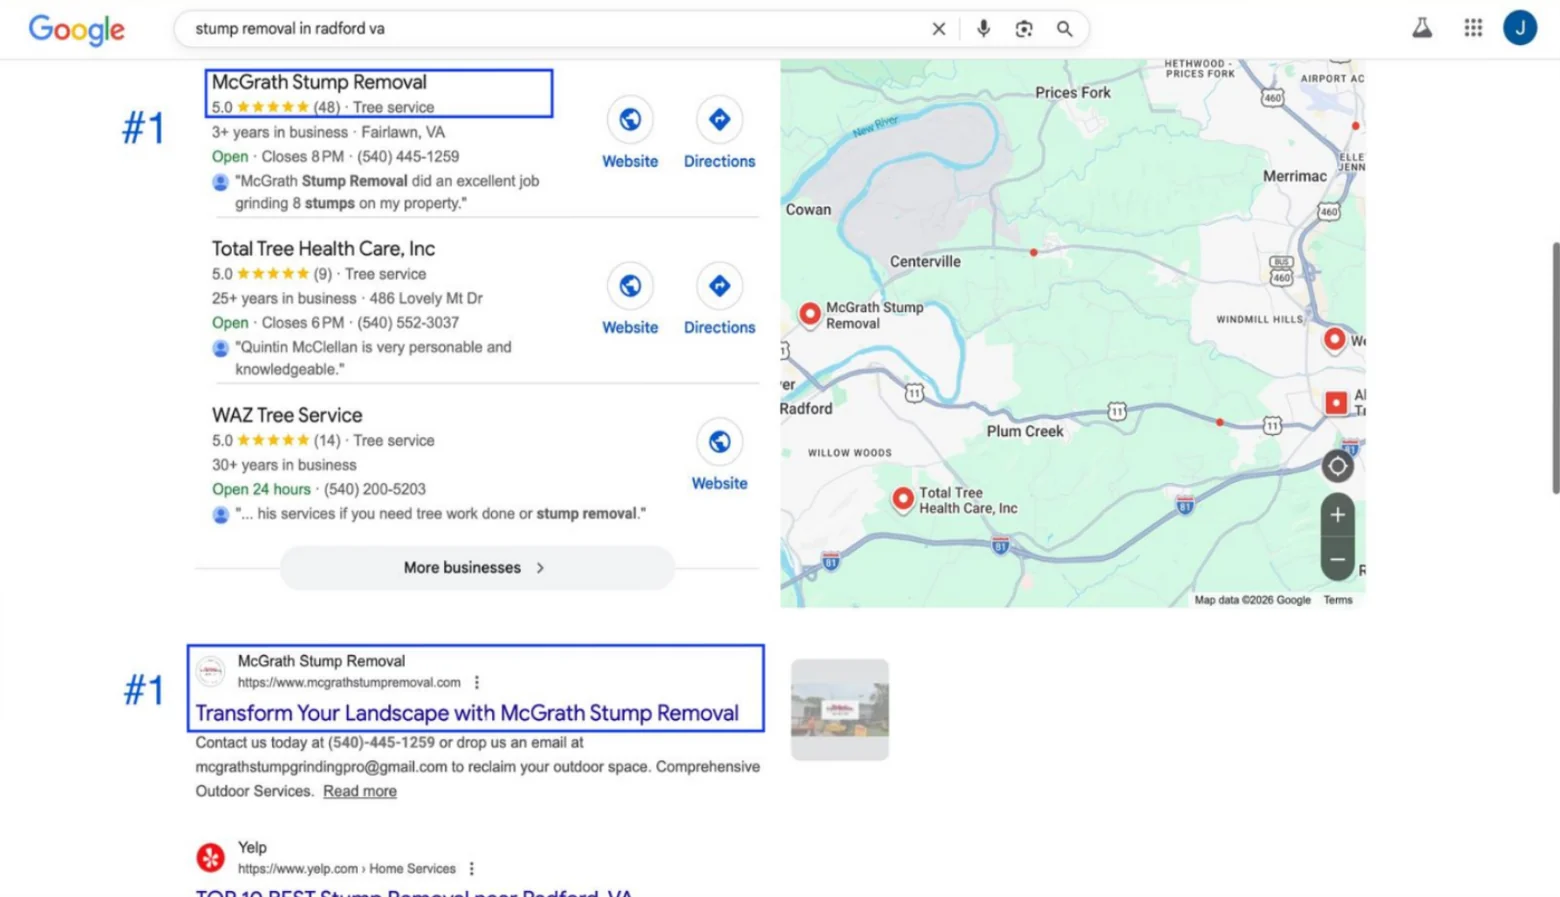Open Total Tree Health Care, Inc listing
The width and height of the screenshot is (1560, 897).
[323, 249]
